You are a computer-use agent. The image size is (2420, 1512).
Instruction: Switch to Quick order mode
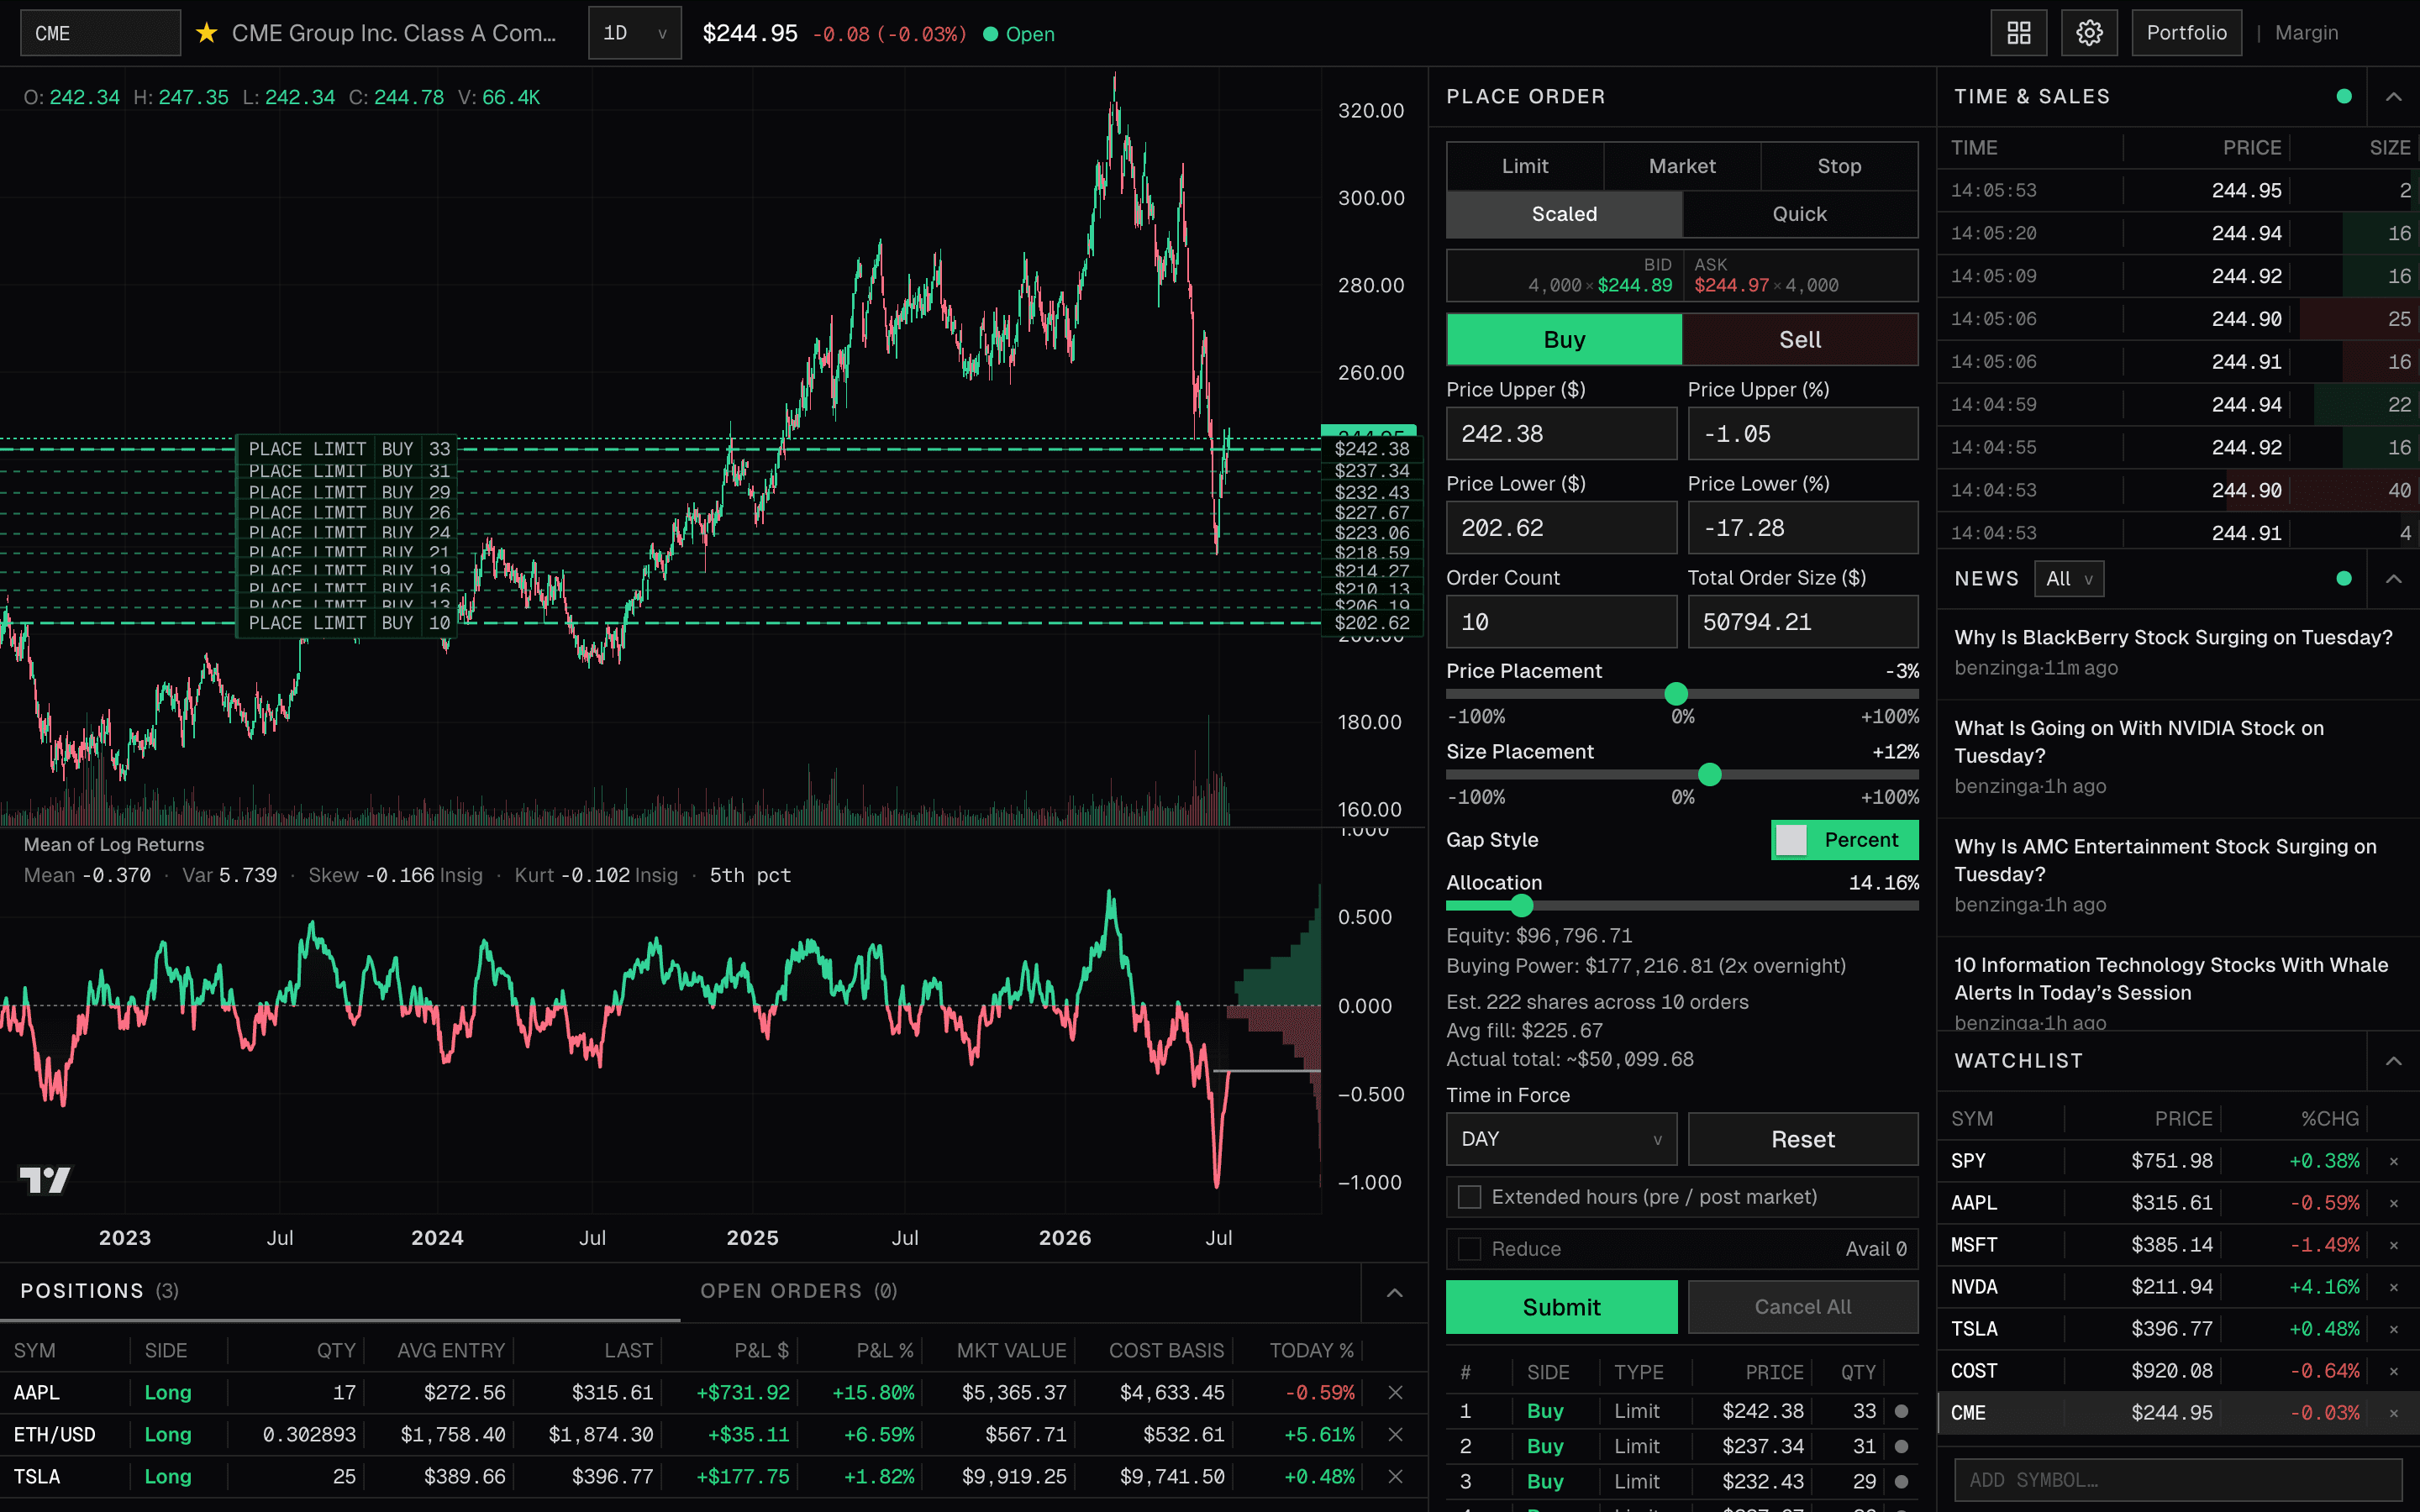[1800, 214]
